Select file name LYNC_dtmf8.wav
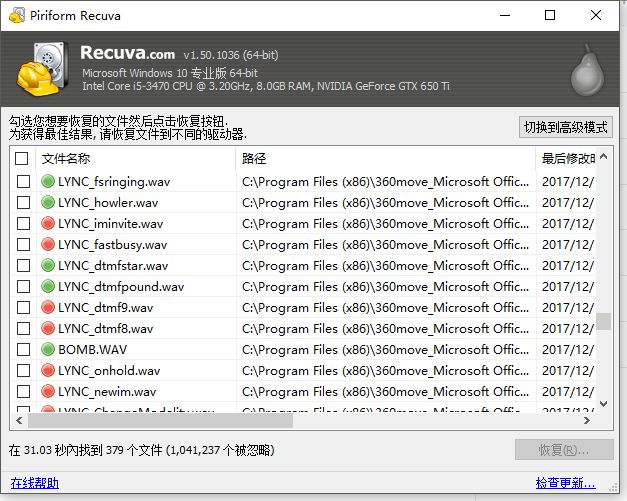The height and width of the screenshot is (501, 627). (x=106, y=329)
